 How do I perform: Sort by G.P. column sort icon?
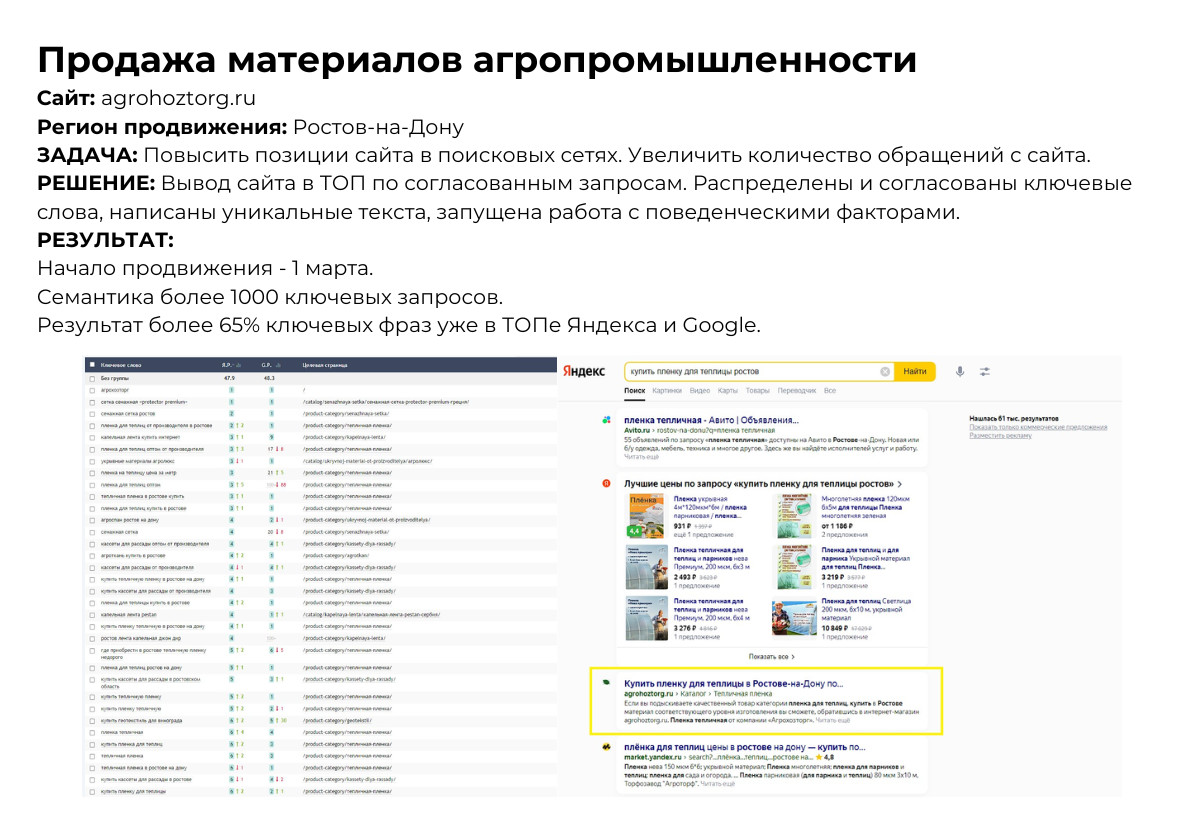[x=280, y=365]
